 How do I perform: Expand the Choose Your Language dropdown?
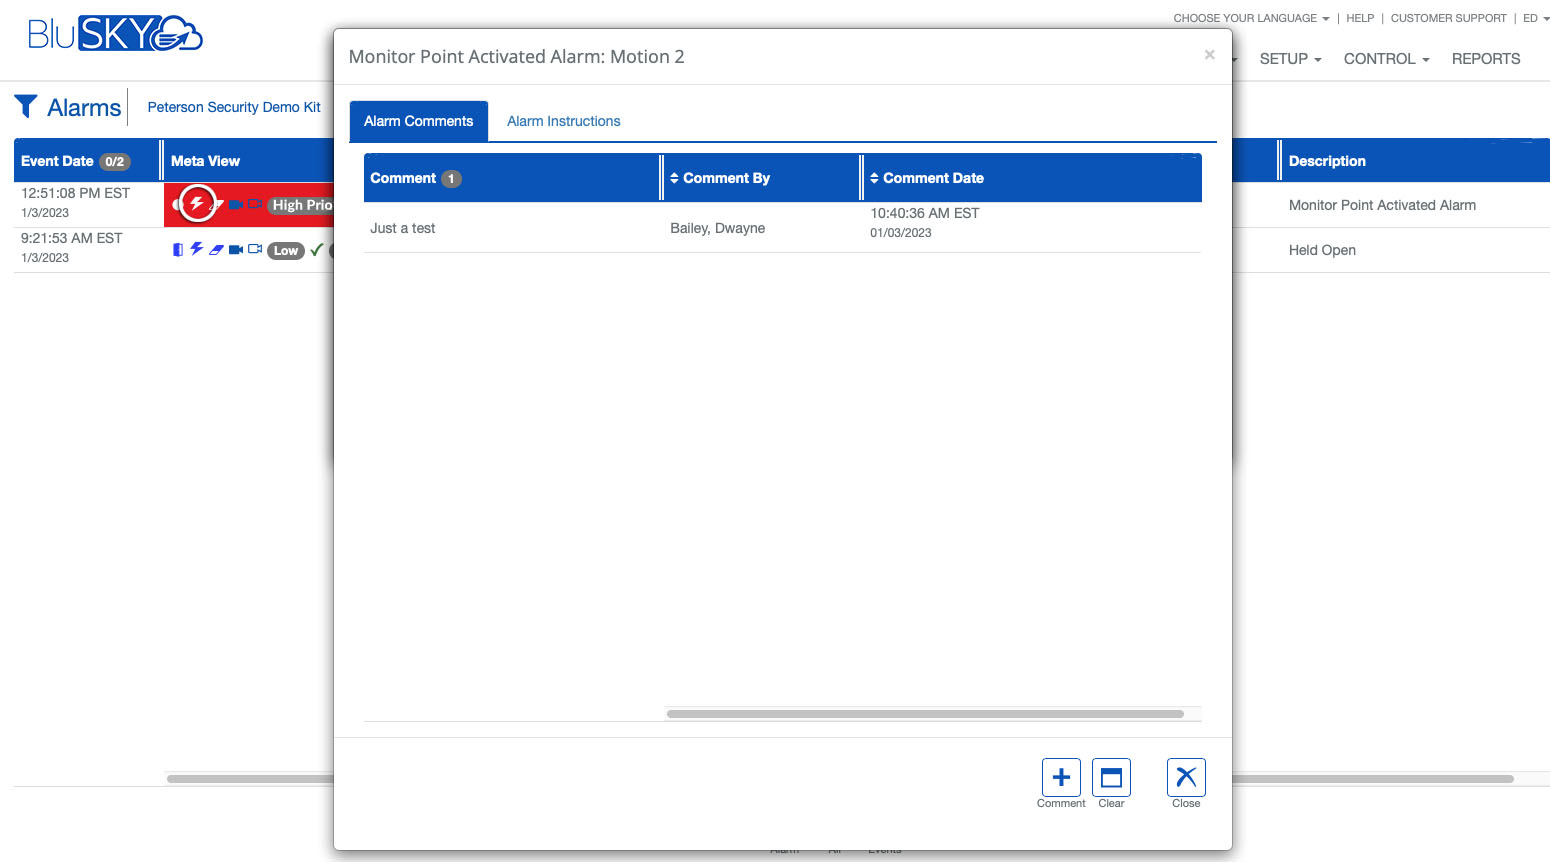click(1250, 18)
